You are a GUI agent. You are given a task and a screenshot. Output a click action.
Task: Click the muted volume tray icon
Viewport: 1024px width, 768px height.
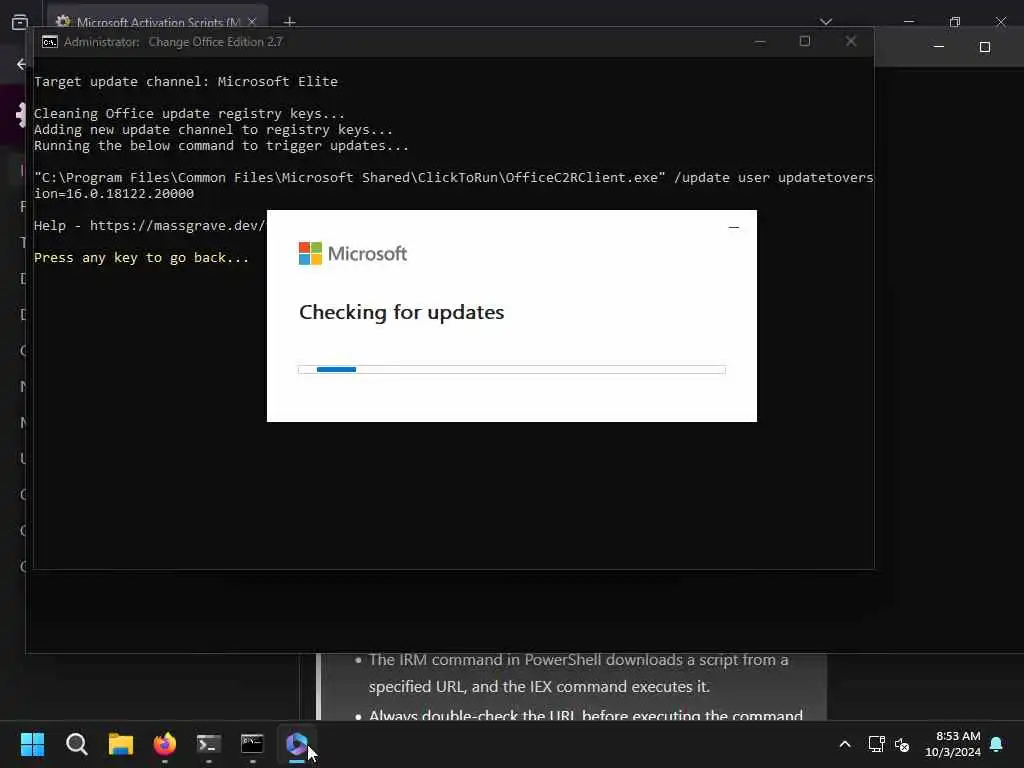pyautogui.click(x=902, y=744)
